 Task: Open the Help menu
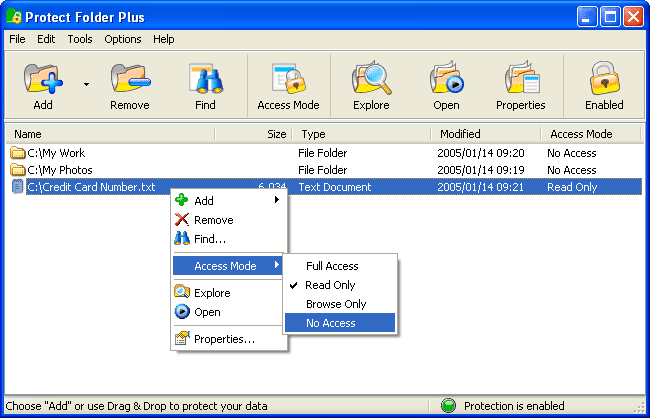coord(164,39)
